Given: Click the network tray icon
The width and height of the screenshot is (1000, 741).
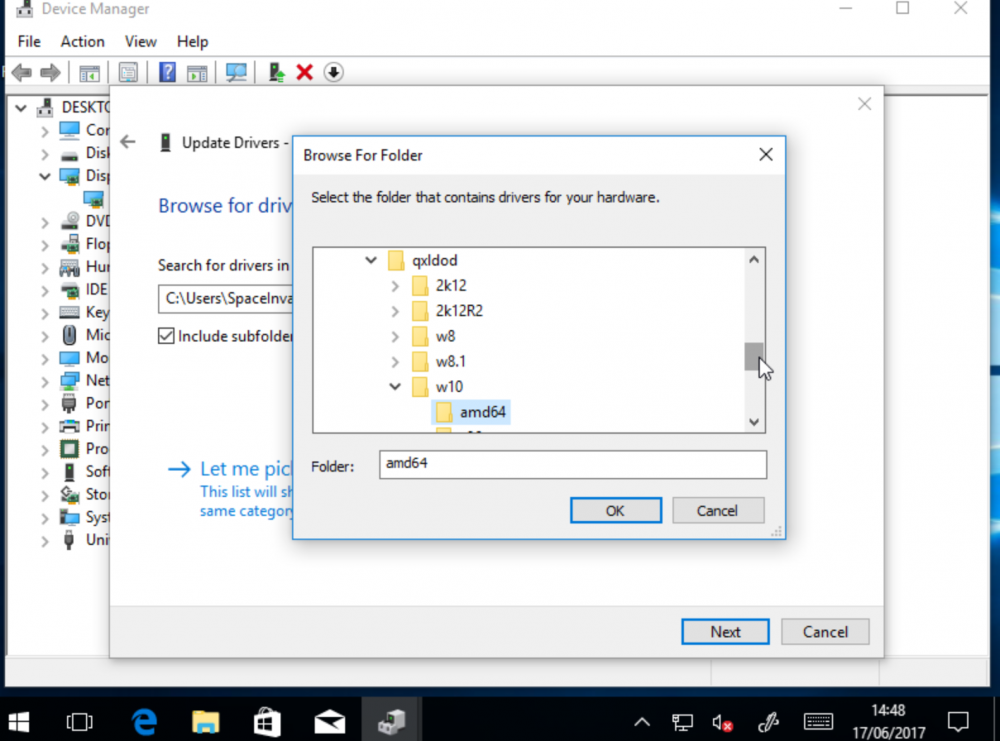Looking at the screenshot, I should pos(682,722).
